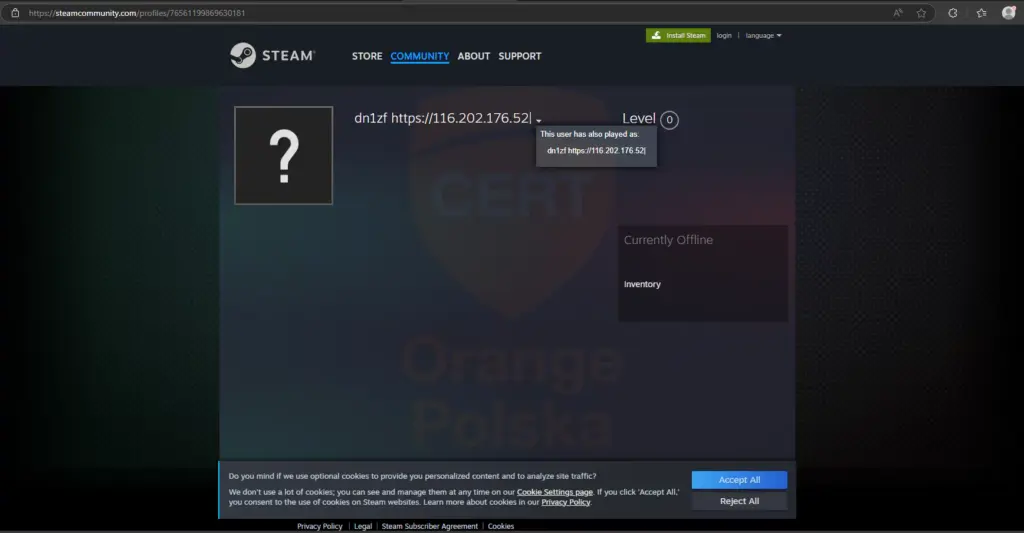The height and width of the screenshot is (533, 1024).
Task: Add page to favorites with the star icon
Action: click(921, 13)
